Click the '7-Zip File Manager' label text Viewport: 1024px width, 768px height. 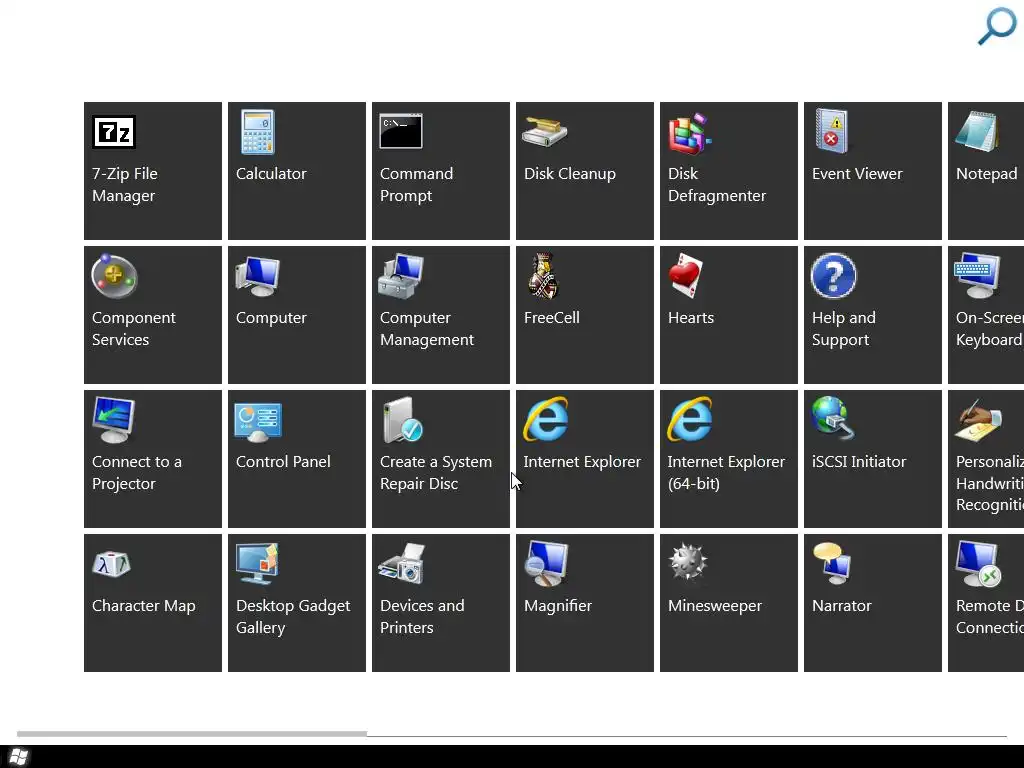[x=124, y=185]
